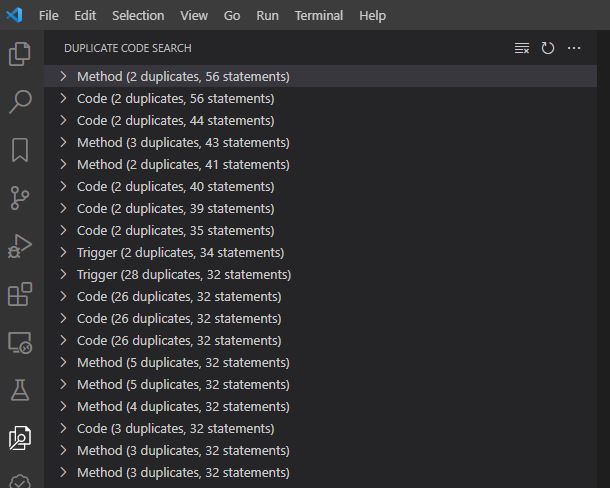Viewport: 610px width, 488px height.
Task: Open the Run and Debug view
Action: tap(19, 246)
